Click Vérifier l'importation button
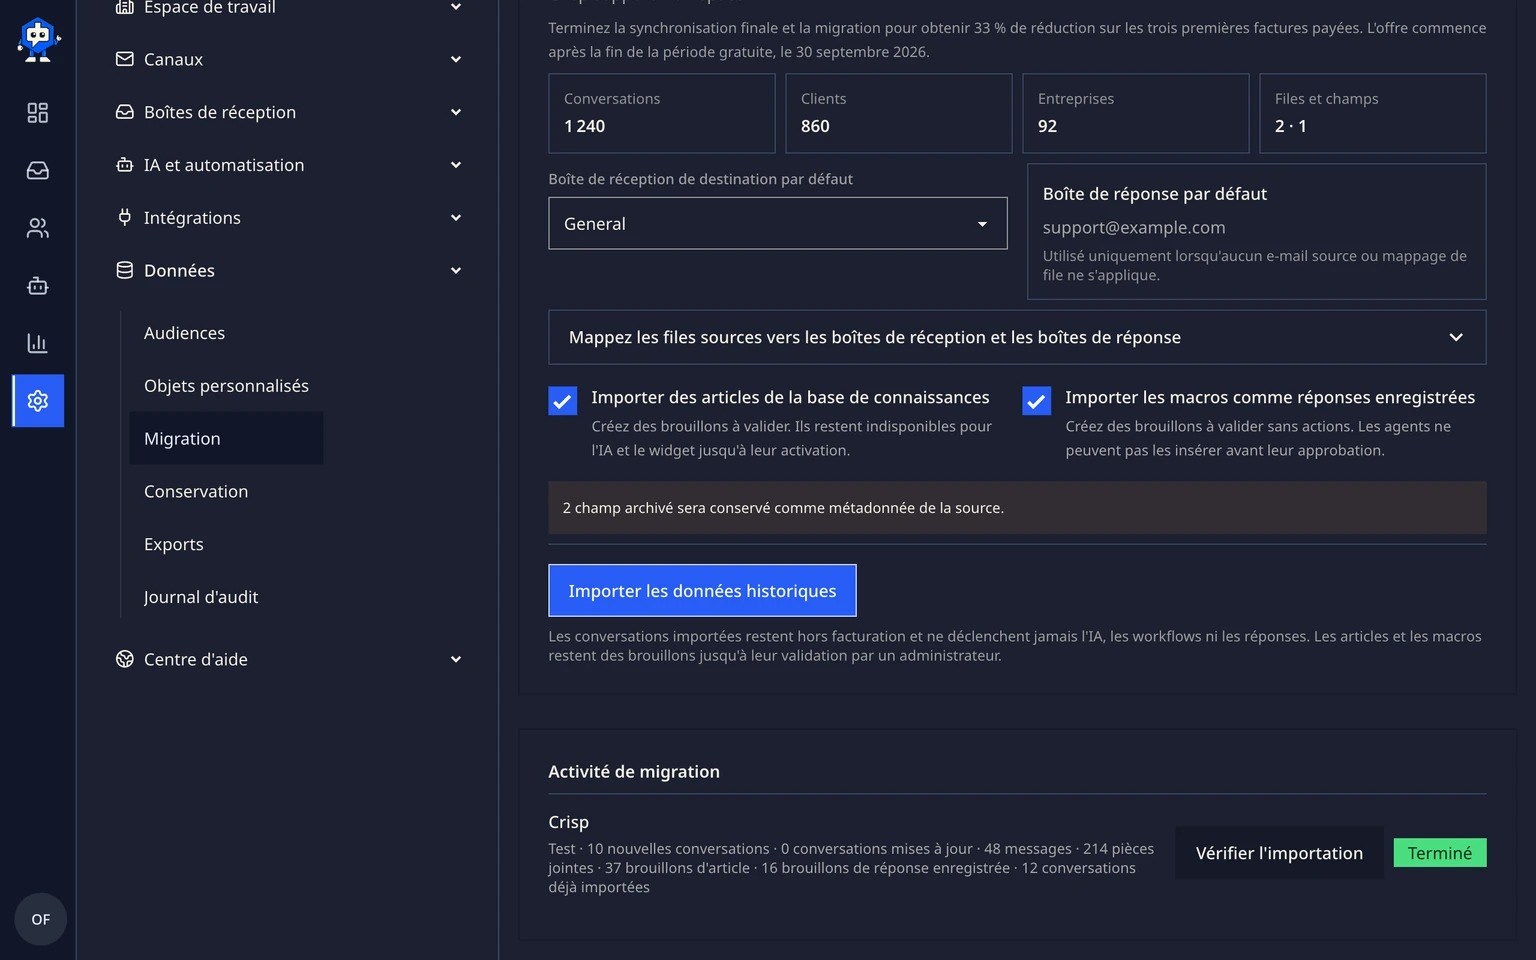The height and width of the screenshot is (960, 1536). pyautogui.click(x=1279, y=853)
